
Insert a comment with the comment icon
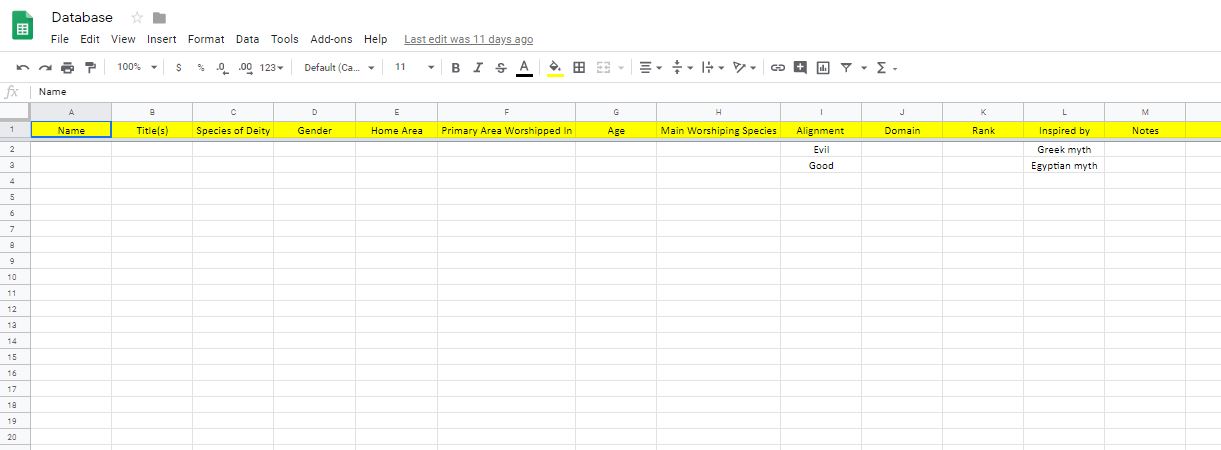[x=800, y=68]
